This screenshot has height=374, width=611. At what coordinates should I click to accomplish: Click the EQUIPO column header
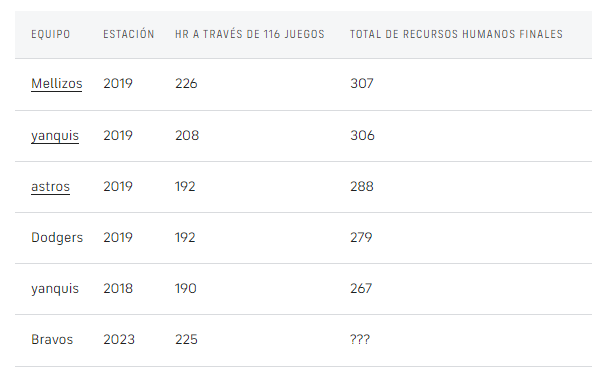pyautogui.click(x=51, y=34)
